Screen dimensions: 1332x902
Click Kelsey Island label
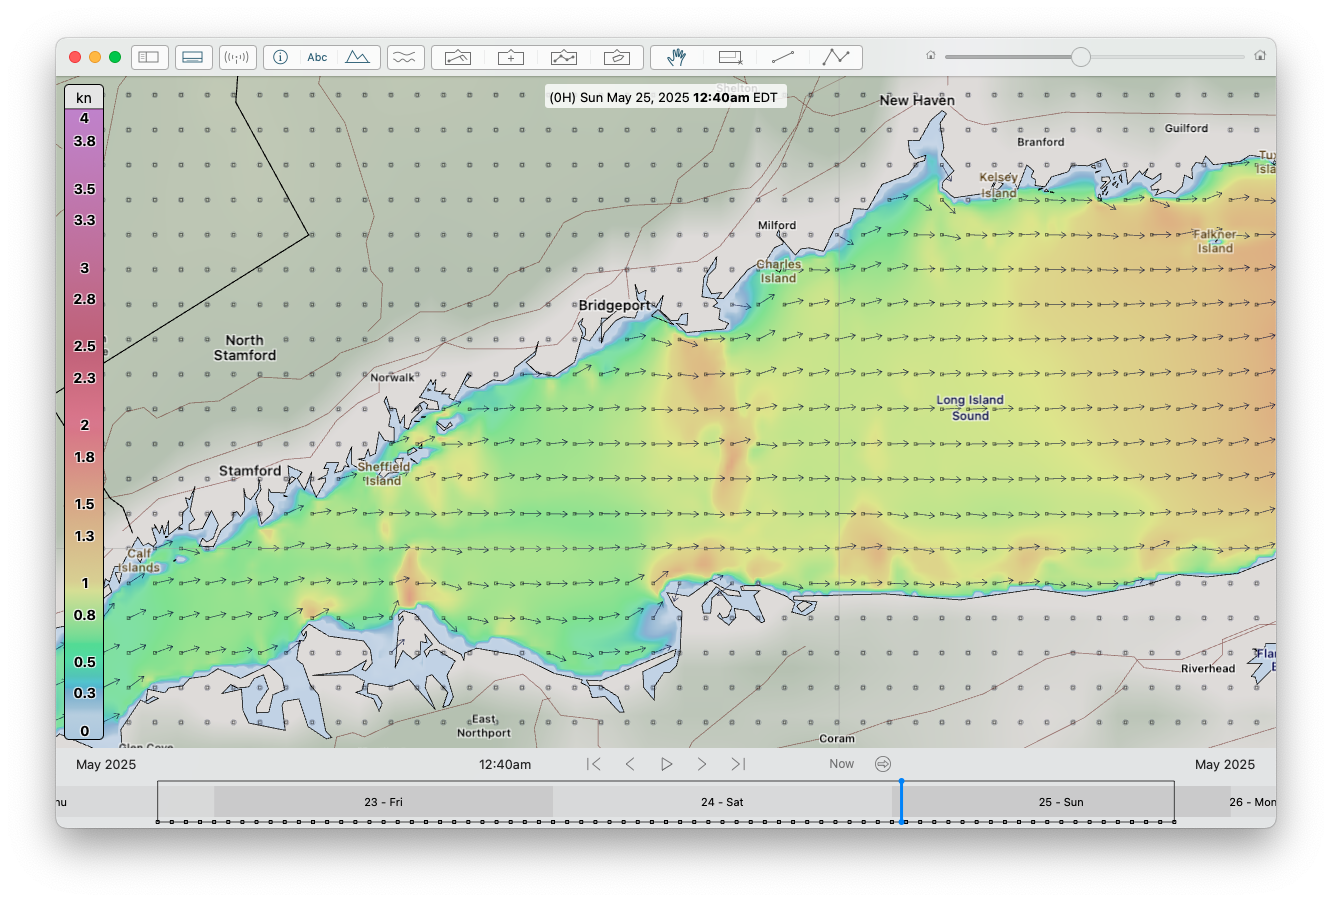coord(999,186)
